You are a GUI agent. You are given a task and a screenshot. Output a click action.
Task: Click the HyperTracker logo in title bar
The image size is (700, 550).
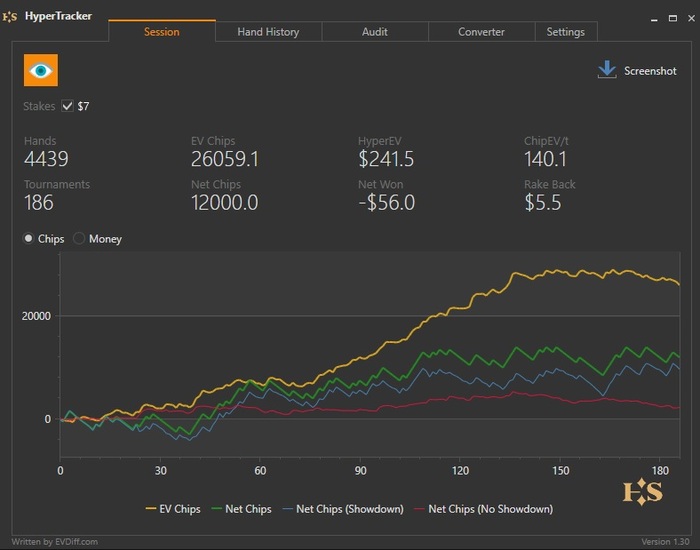pyautogui.click(x=11, y=16)
